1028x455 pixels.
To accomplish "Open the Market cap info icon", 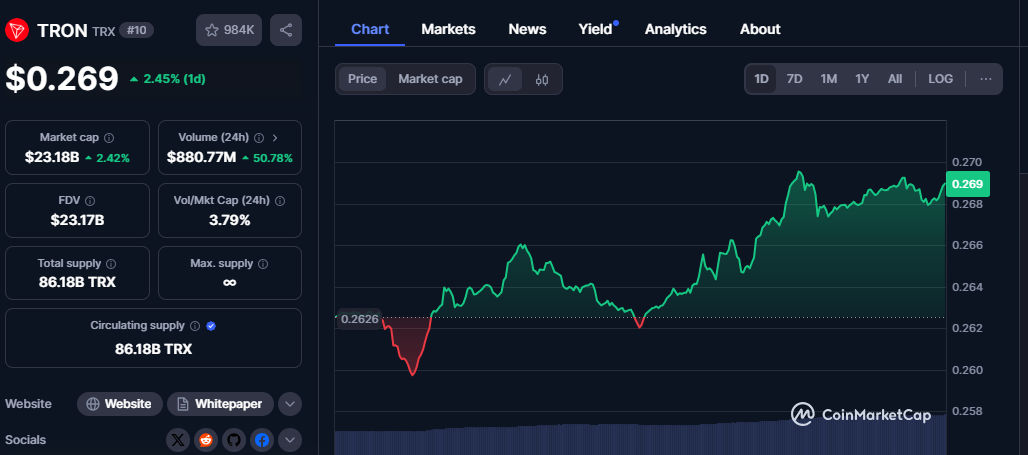I will click(109, 138).
